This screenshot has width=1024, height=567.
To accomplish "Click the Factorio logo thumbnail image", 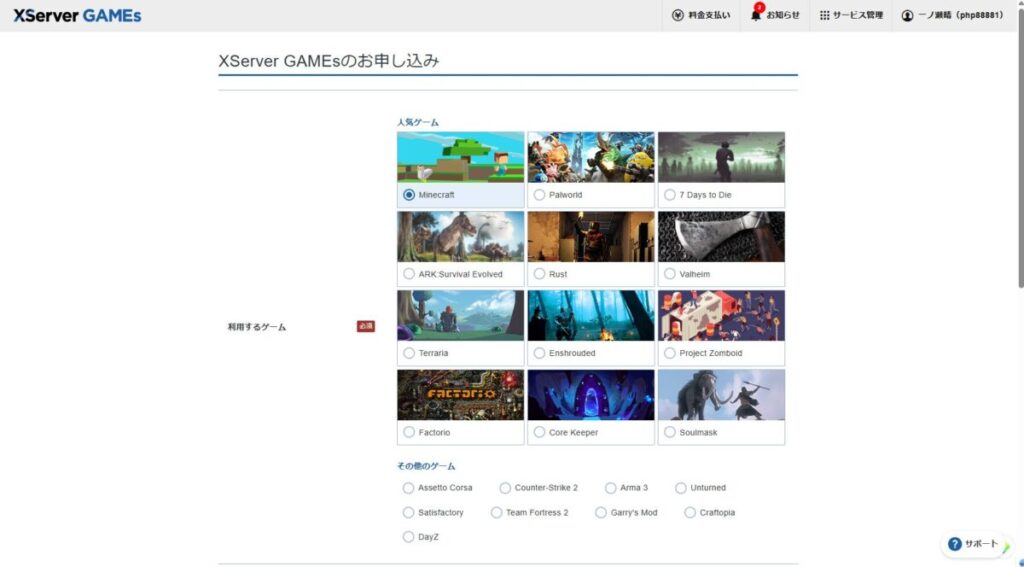I will pyautogui.click(x=460, y=395).
